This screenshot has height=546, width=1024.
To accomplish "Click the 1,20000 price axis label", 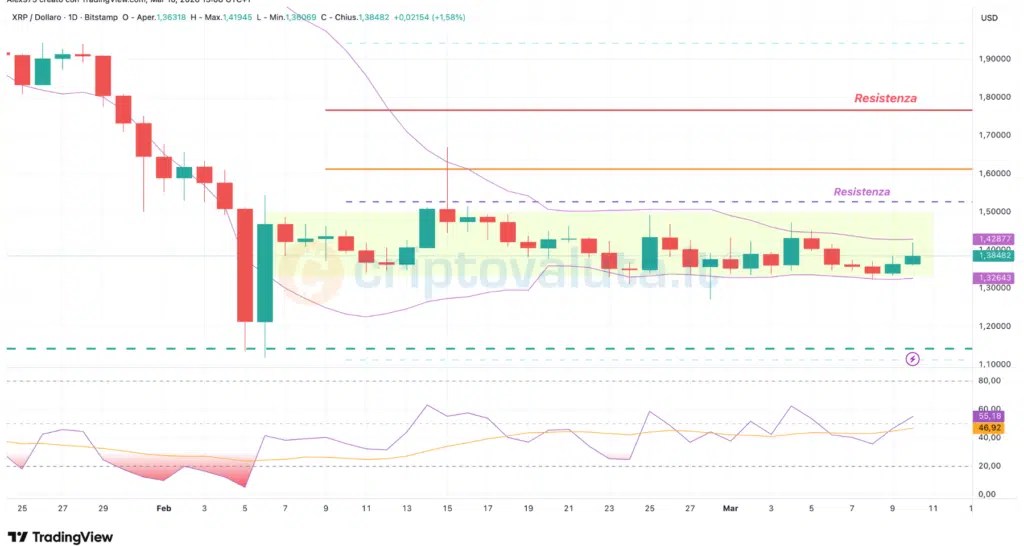I will pos(995,327).
